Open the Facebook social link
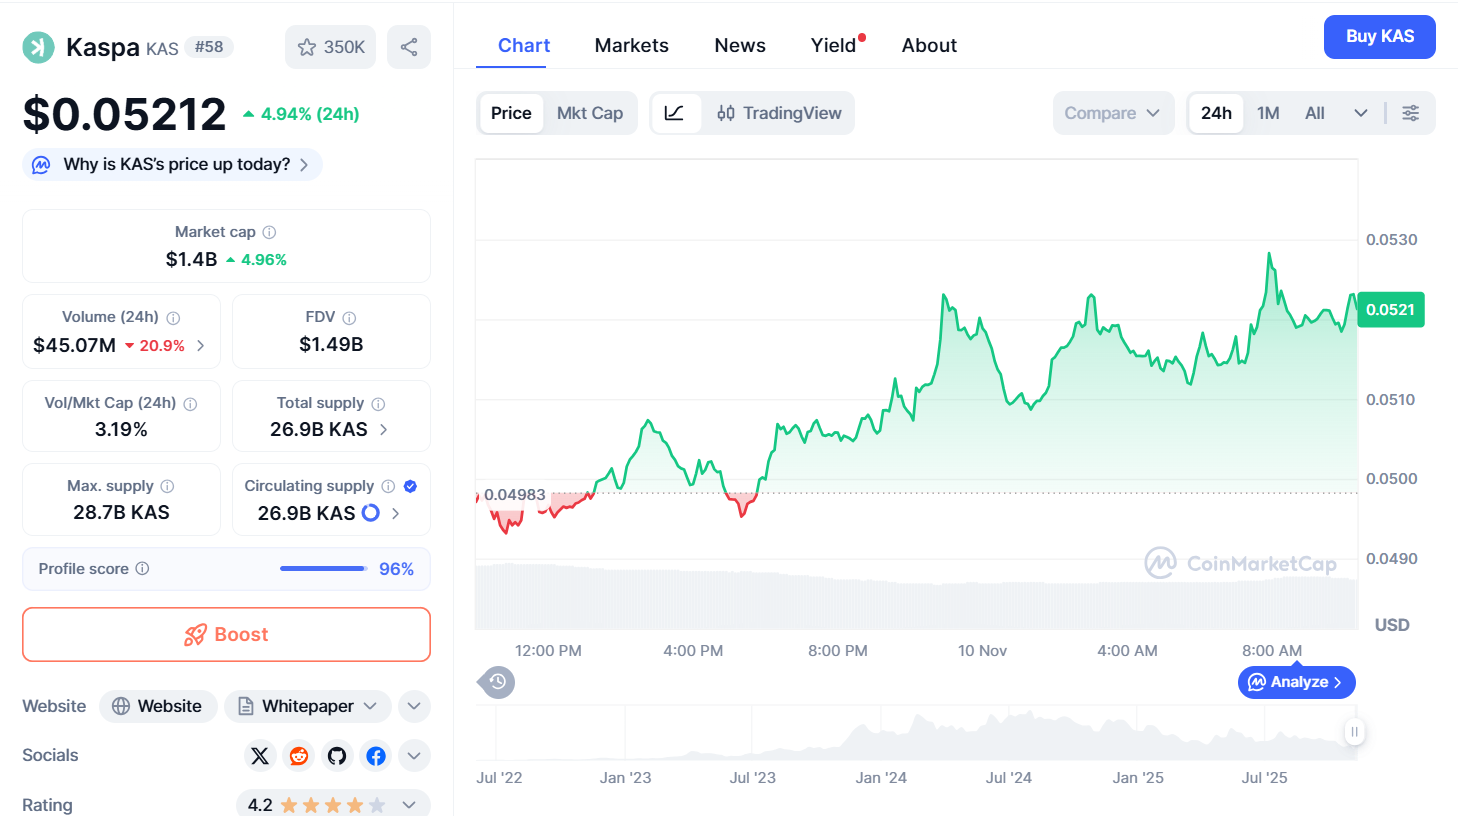Screen dimensions: 1458x816 (376, 756)
